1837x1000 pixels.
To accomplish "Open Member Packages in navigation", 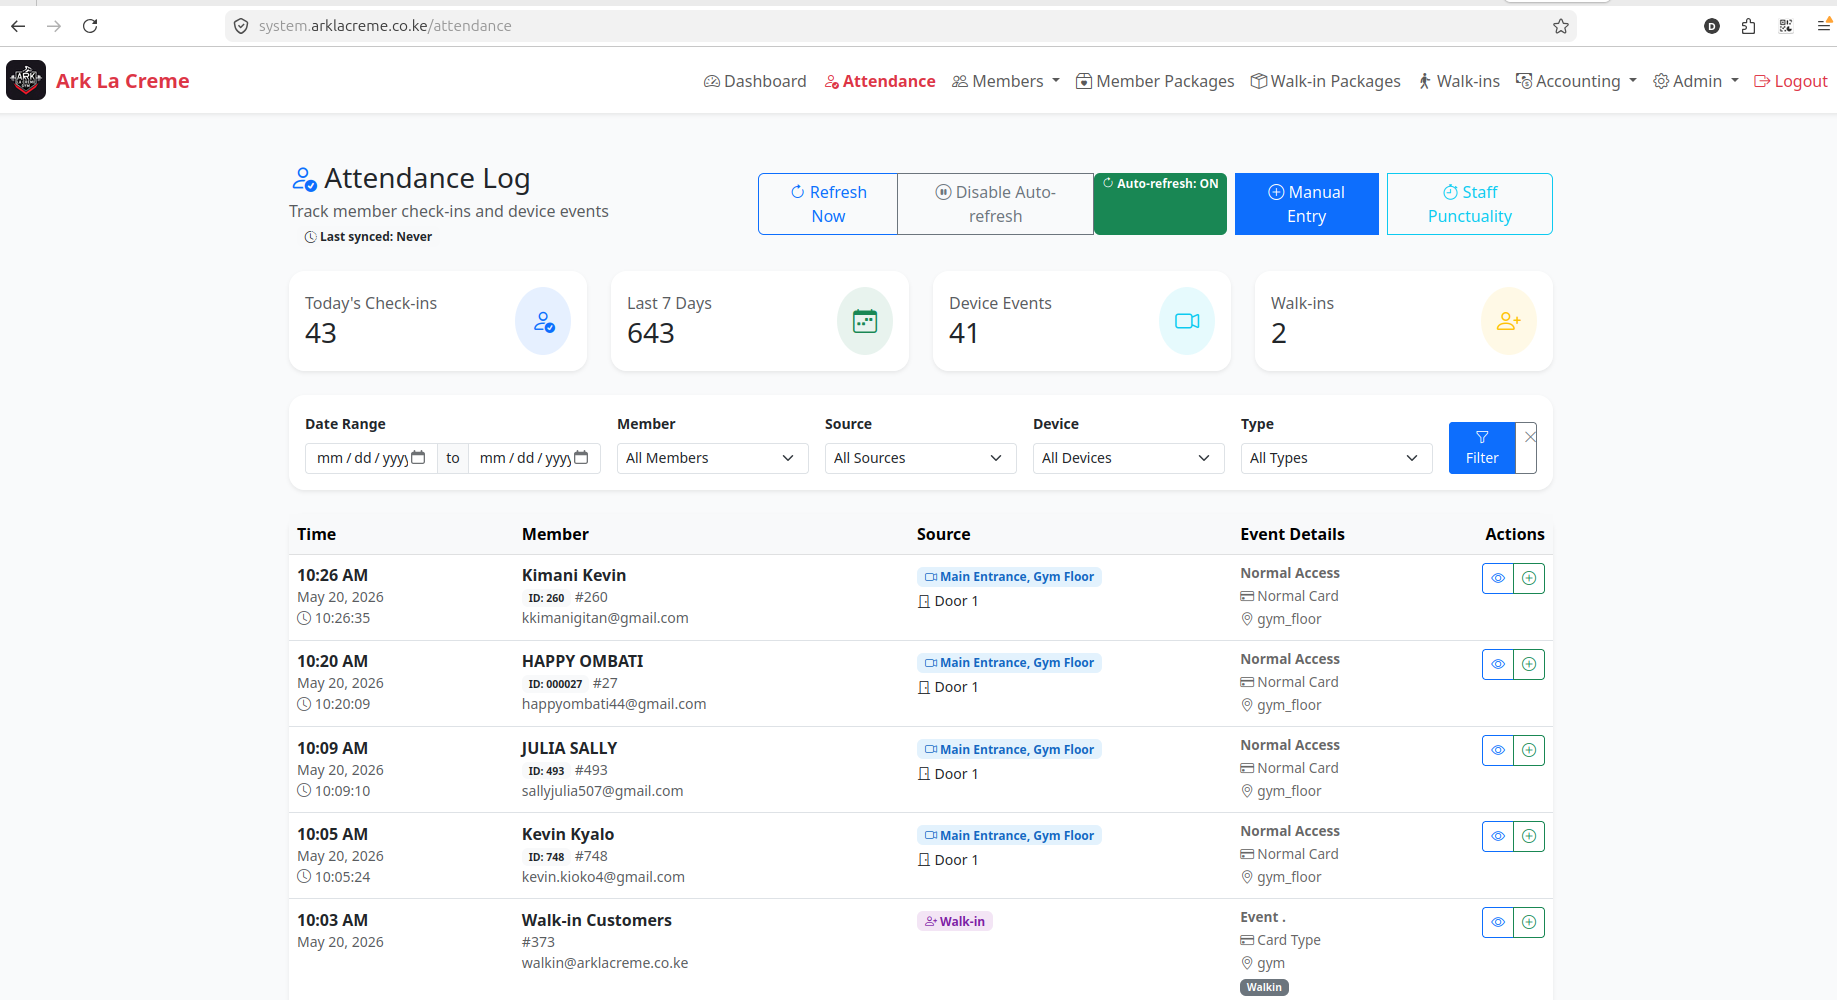I will [x=1155, y=81].
